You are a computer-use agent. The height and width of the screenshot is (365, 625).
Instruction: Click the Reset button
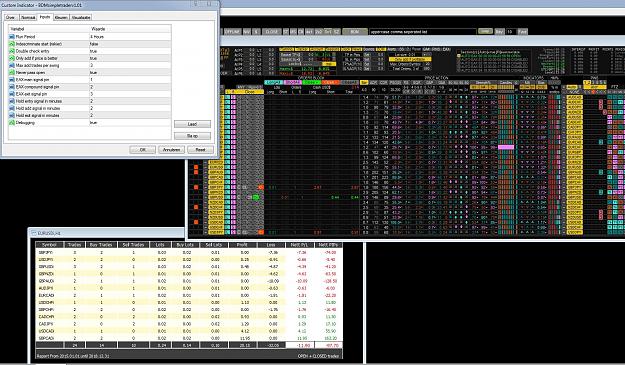pos(200,150)
